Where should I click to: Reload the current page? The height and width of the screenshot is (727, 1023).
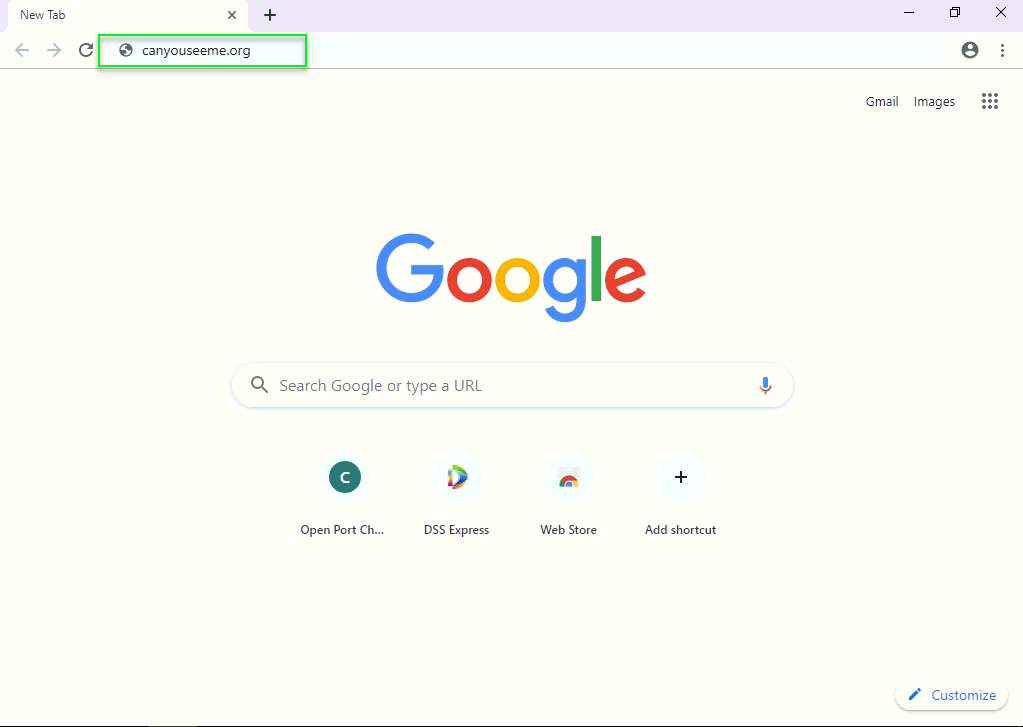point(85,50)
